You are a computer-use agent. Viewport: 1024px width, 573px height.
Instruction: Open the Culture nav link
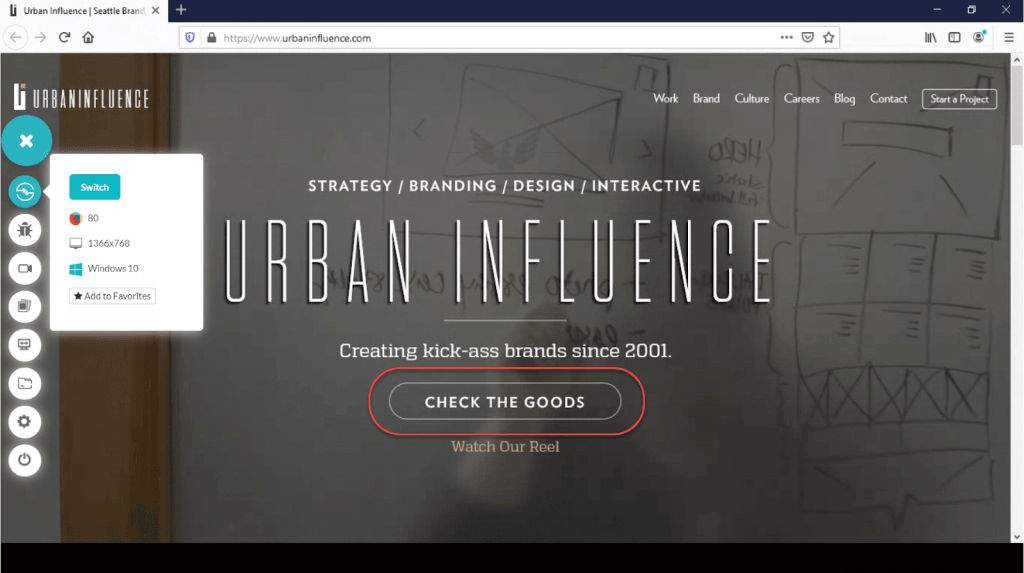tap(752, 99)
